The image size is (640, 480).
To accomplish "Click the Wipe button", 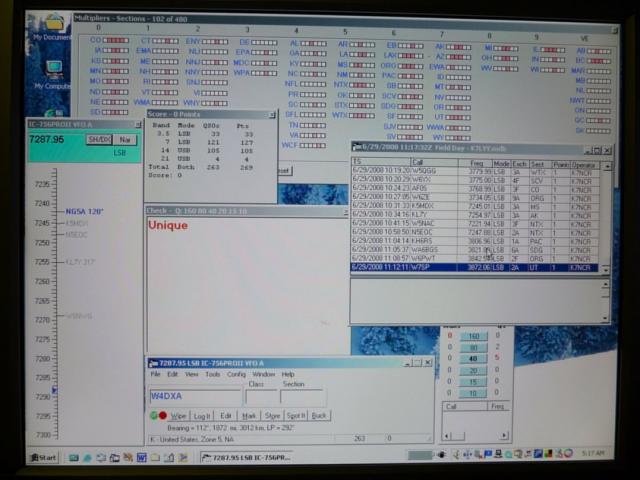I will [x=178, y=415].
